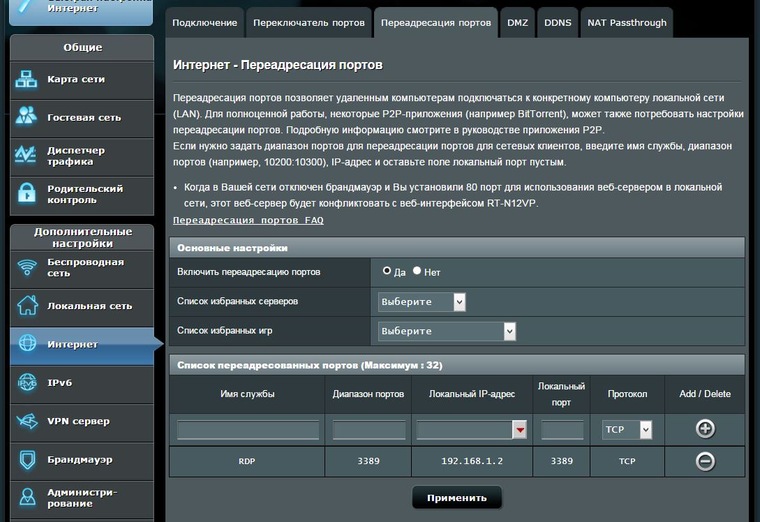Viewport: 760px width, 522px height.
Task: Click the Дополнительные настройки group header
Action: (82, 237)
